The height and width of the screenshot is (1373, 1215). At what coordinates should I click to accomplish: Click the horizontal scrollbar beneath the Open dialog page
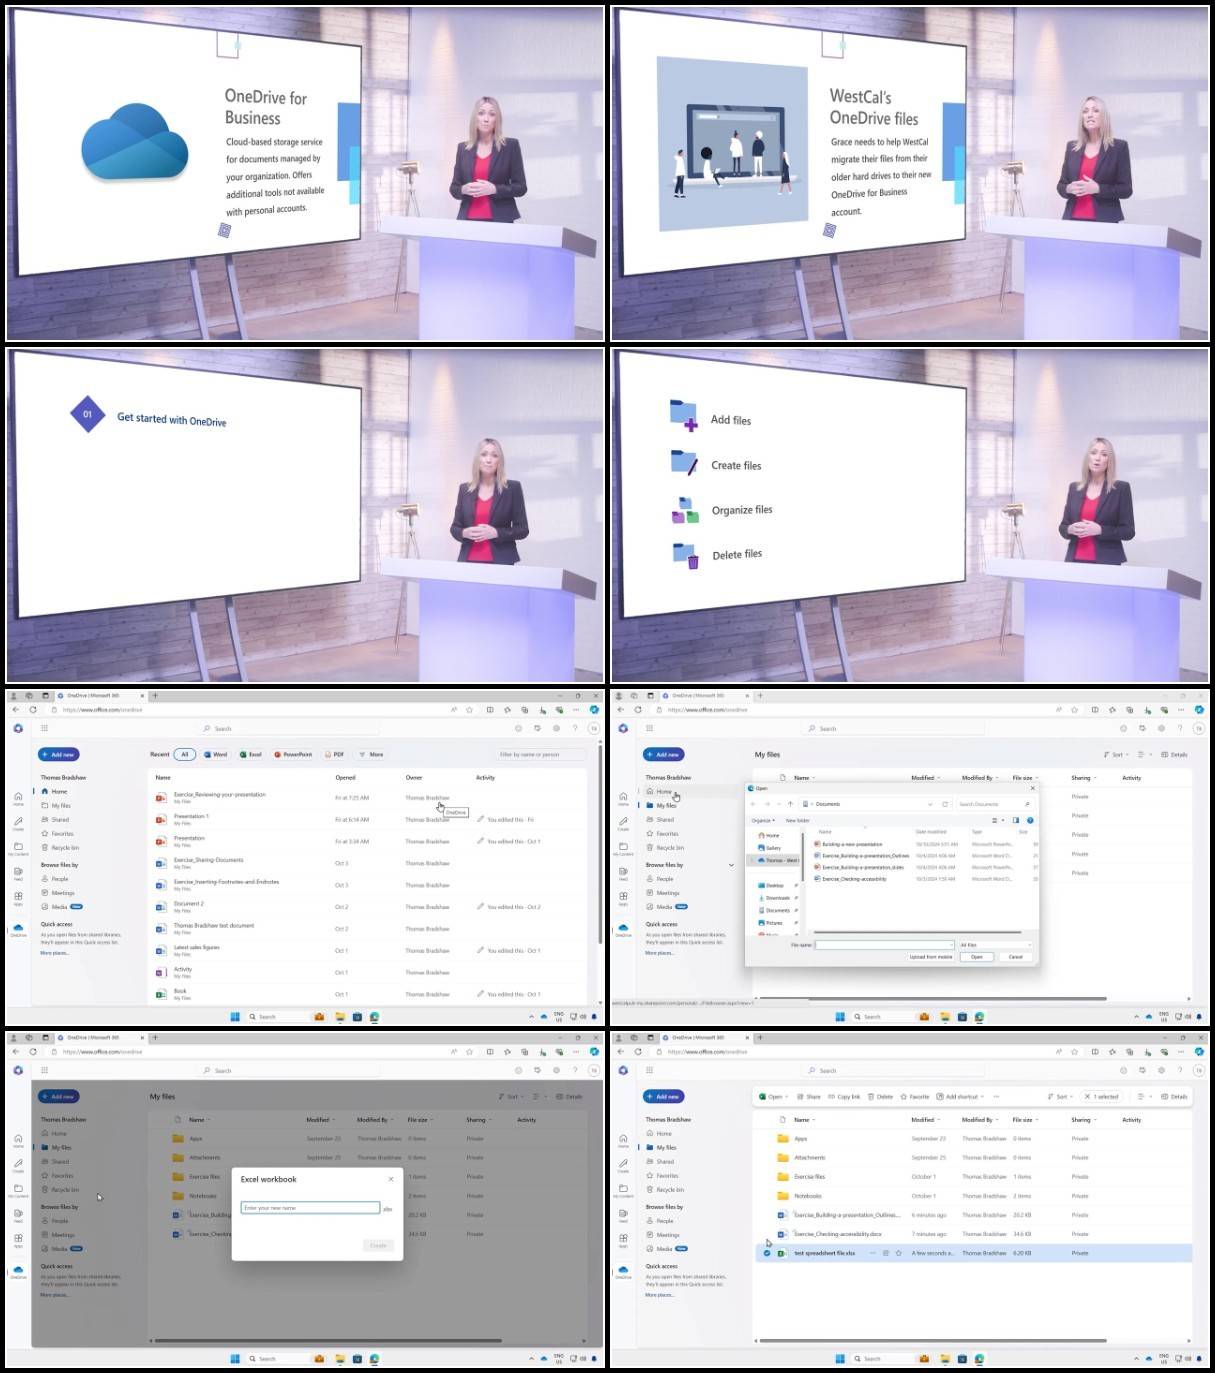(933, 998)
